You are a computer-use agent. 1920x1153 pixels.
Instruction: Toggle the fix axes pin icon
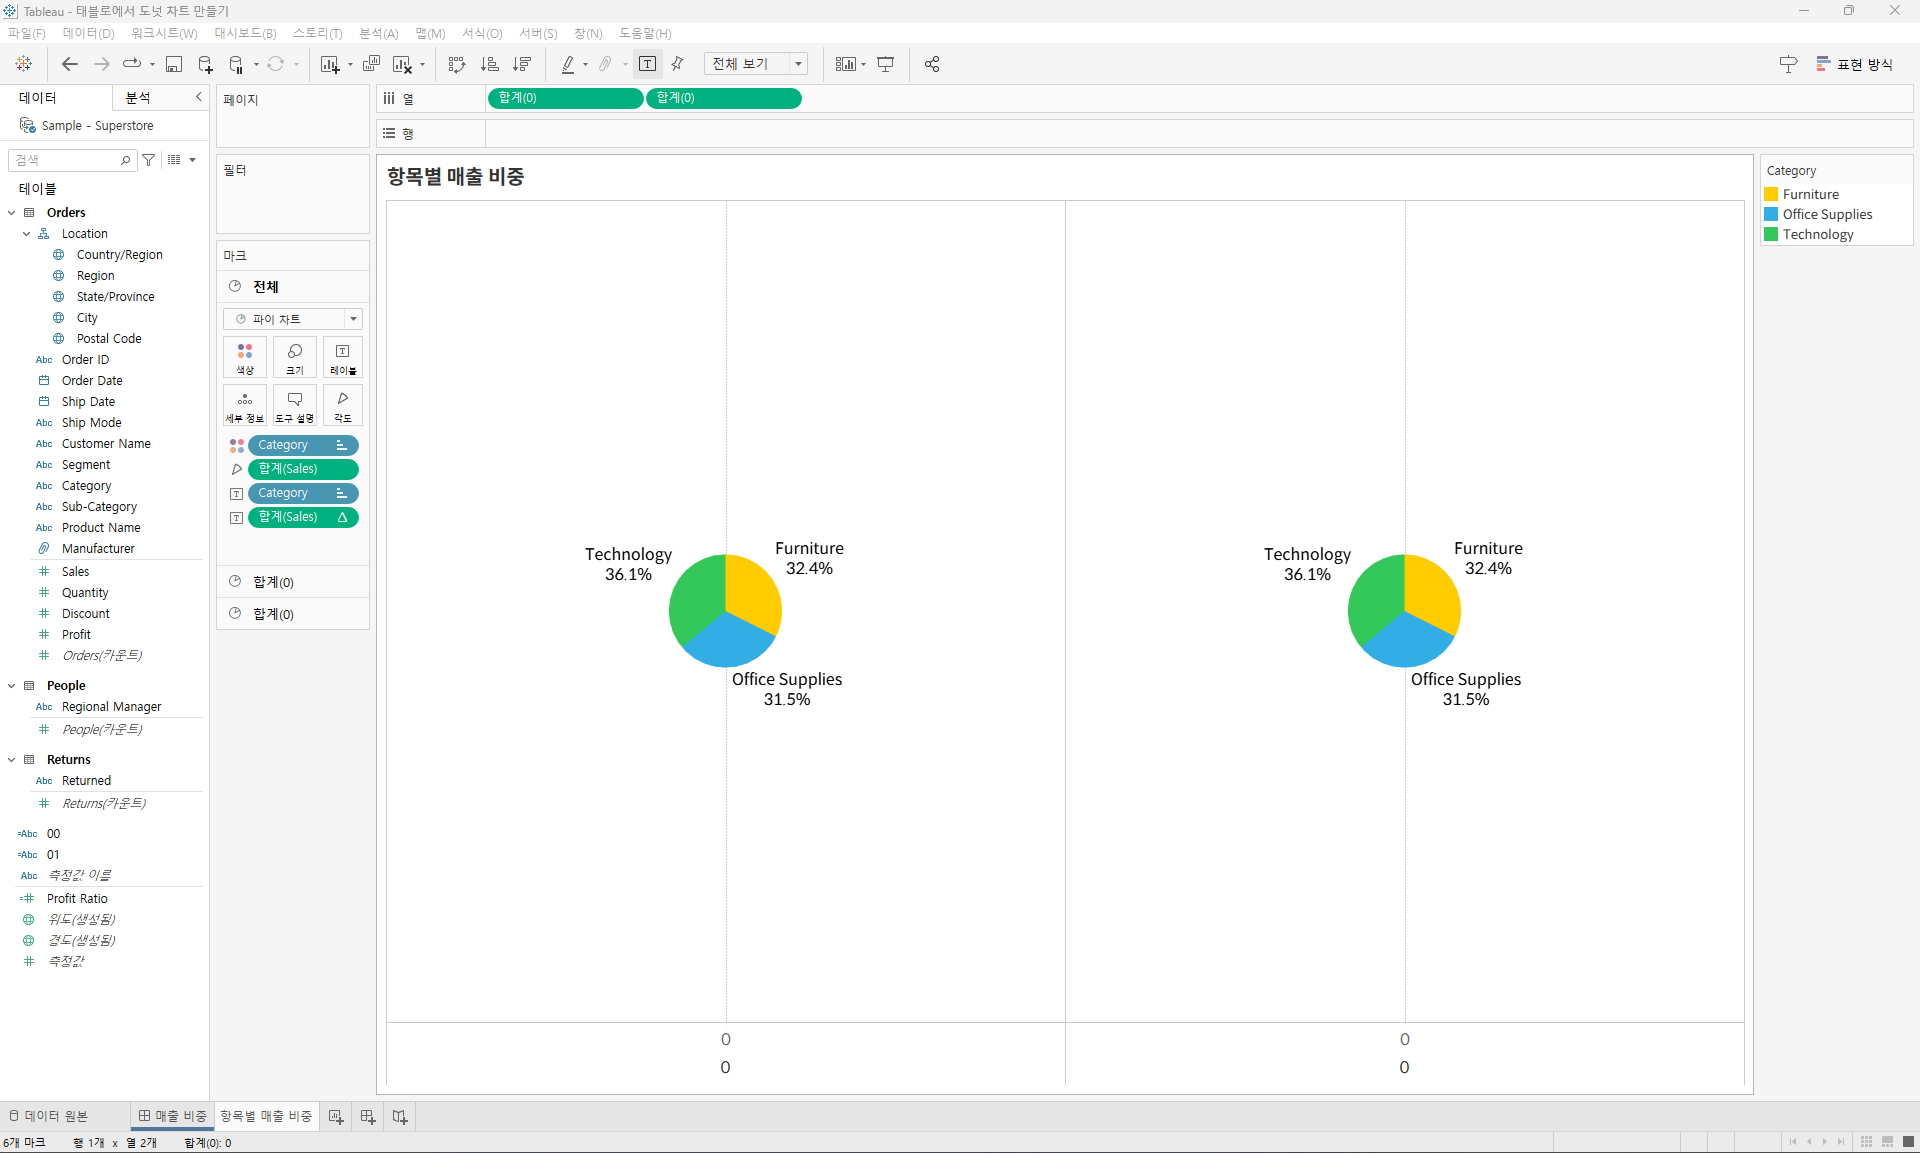click(x=678, y=64)
